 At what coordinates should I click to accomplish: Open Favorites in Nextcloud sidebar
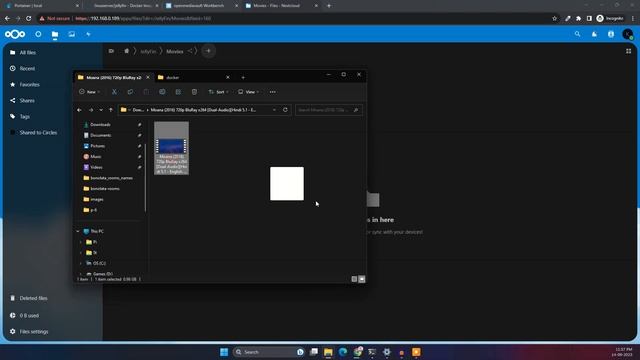pyautogui.click(x=29, y=84)
